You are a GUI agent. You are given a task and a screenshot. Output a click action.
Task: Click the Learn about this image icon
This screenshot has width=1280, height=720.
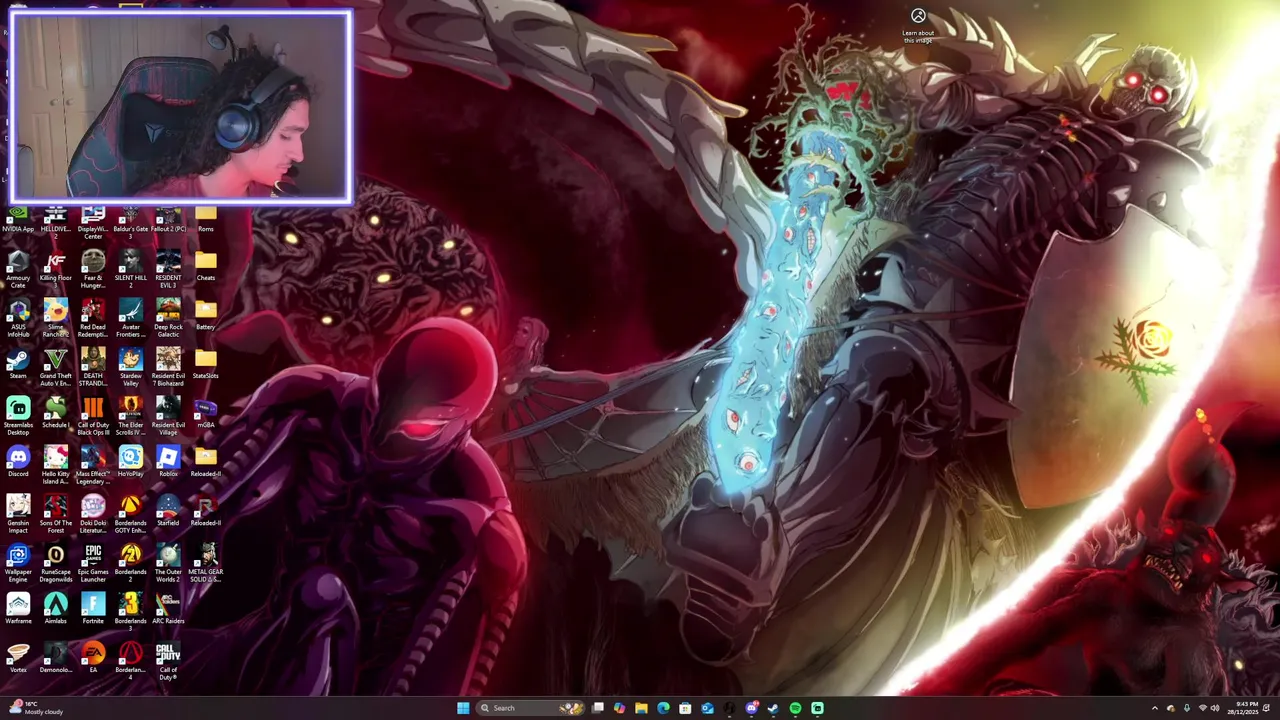[x=918, y=25]
